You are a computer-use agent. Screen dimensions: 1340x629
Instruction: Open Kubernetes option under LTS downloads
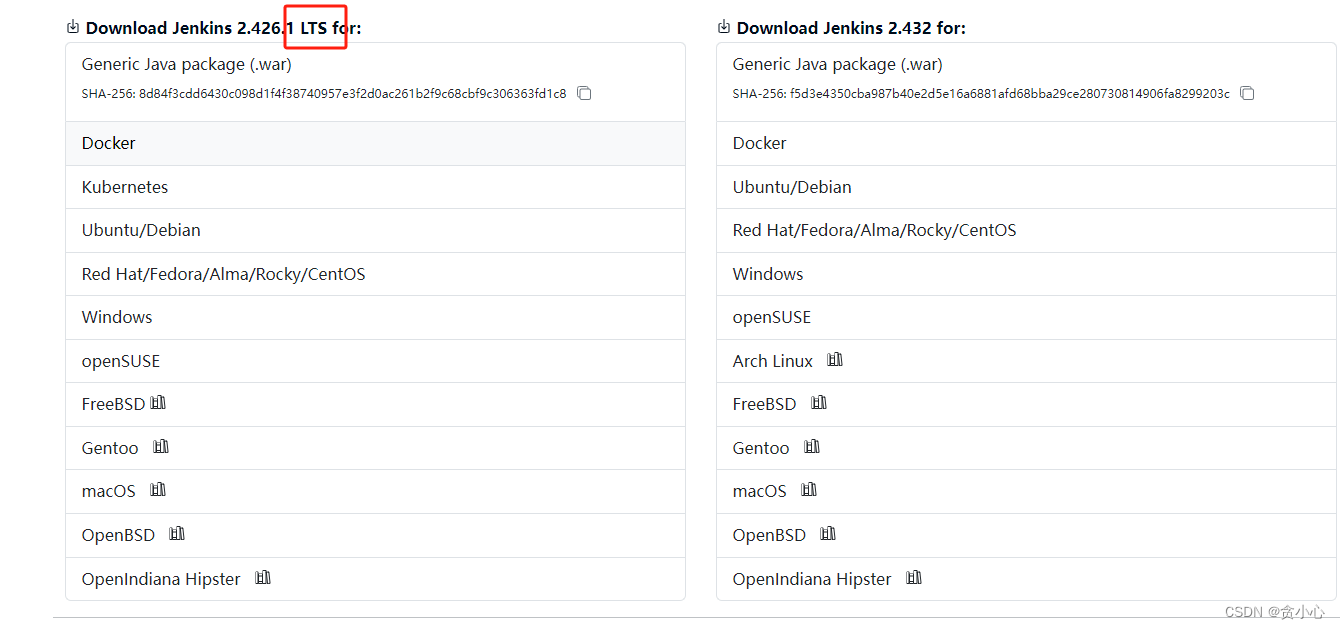[x=375, y=187]
